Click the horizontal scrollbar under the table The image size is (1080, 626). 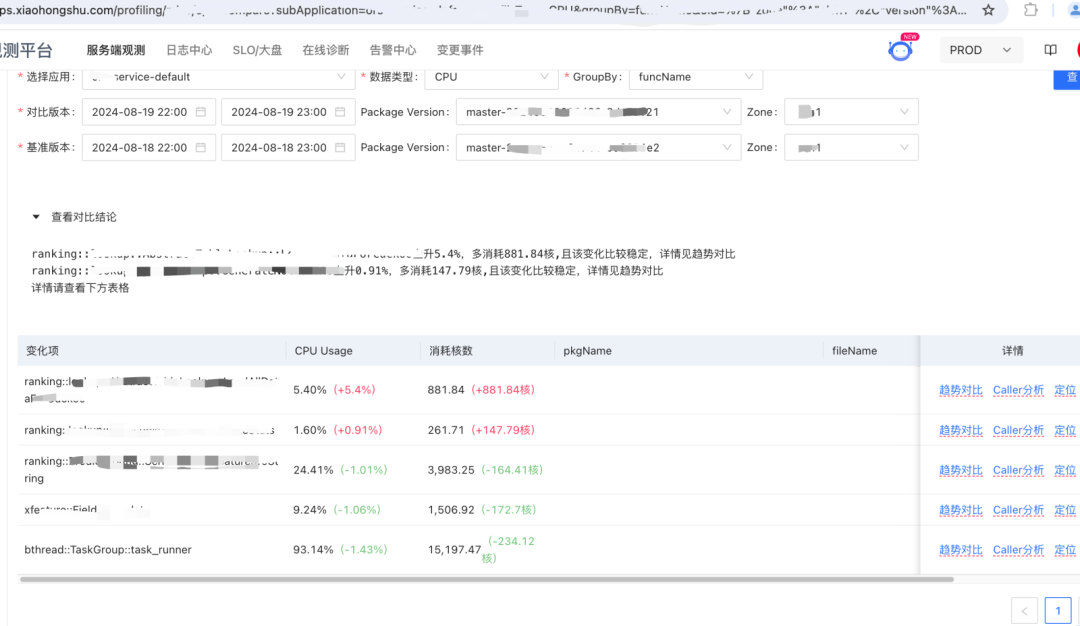coord(487,579)
